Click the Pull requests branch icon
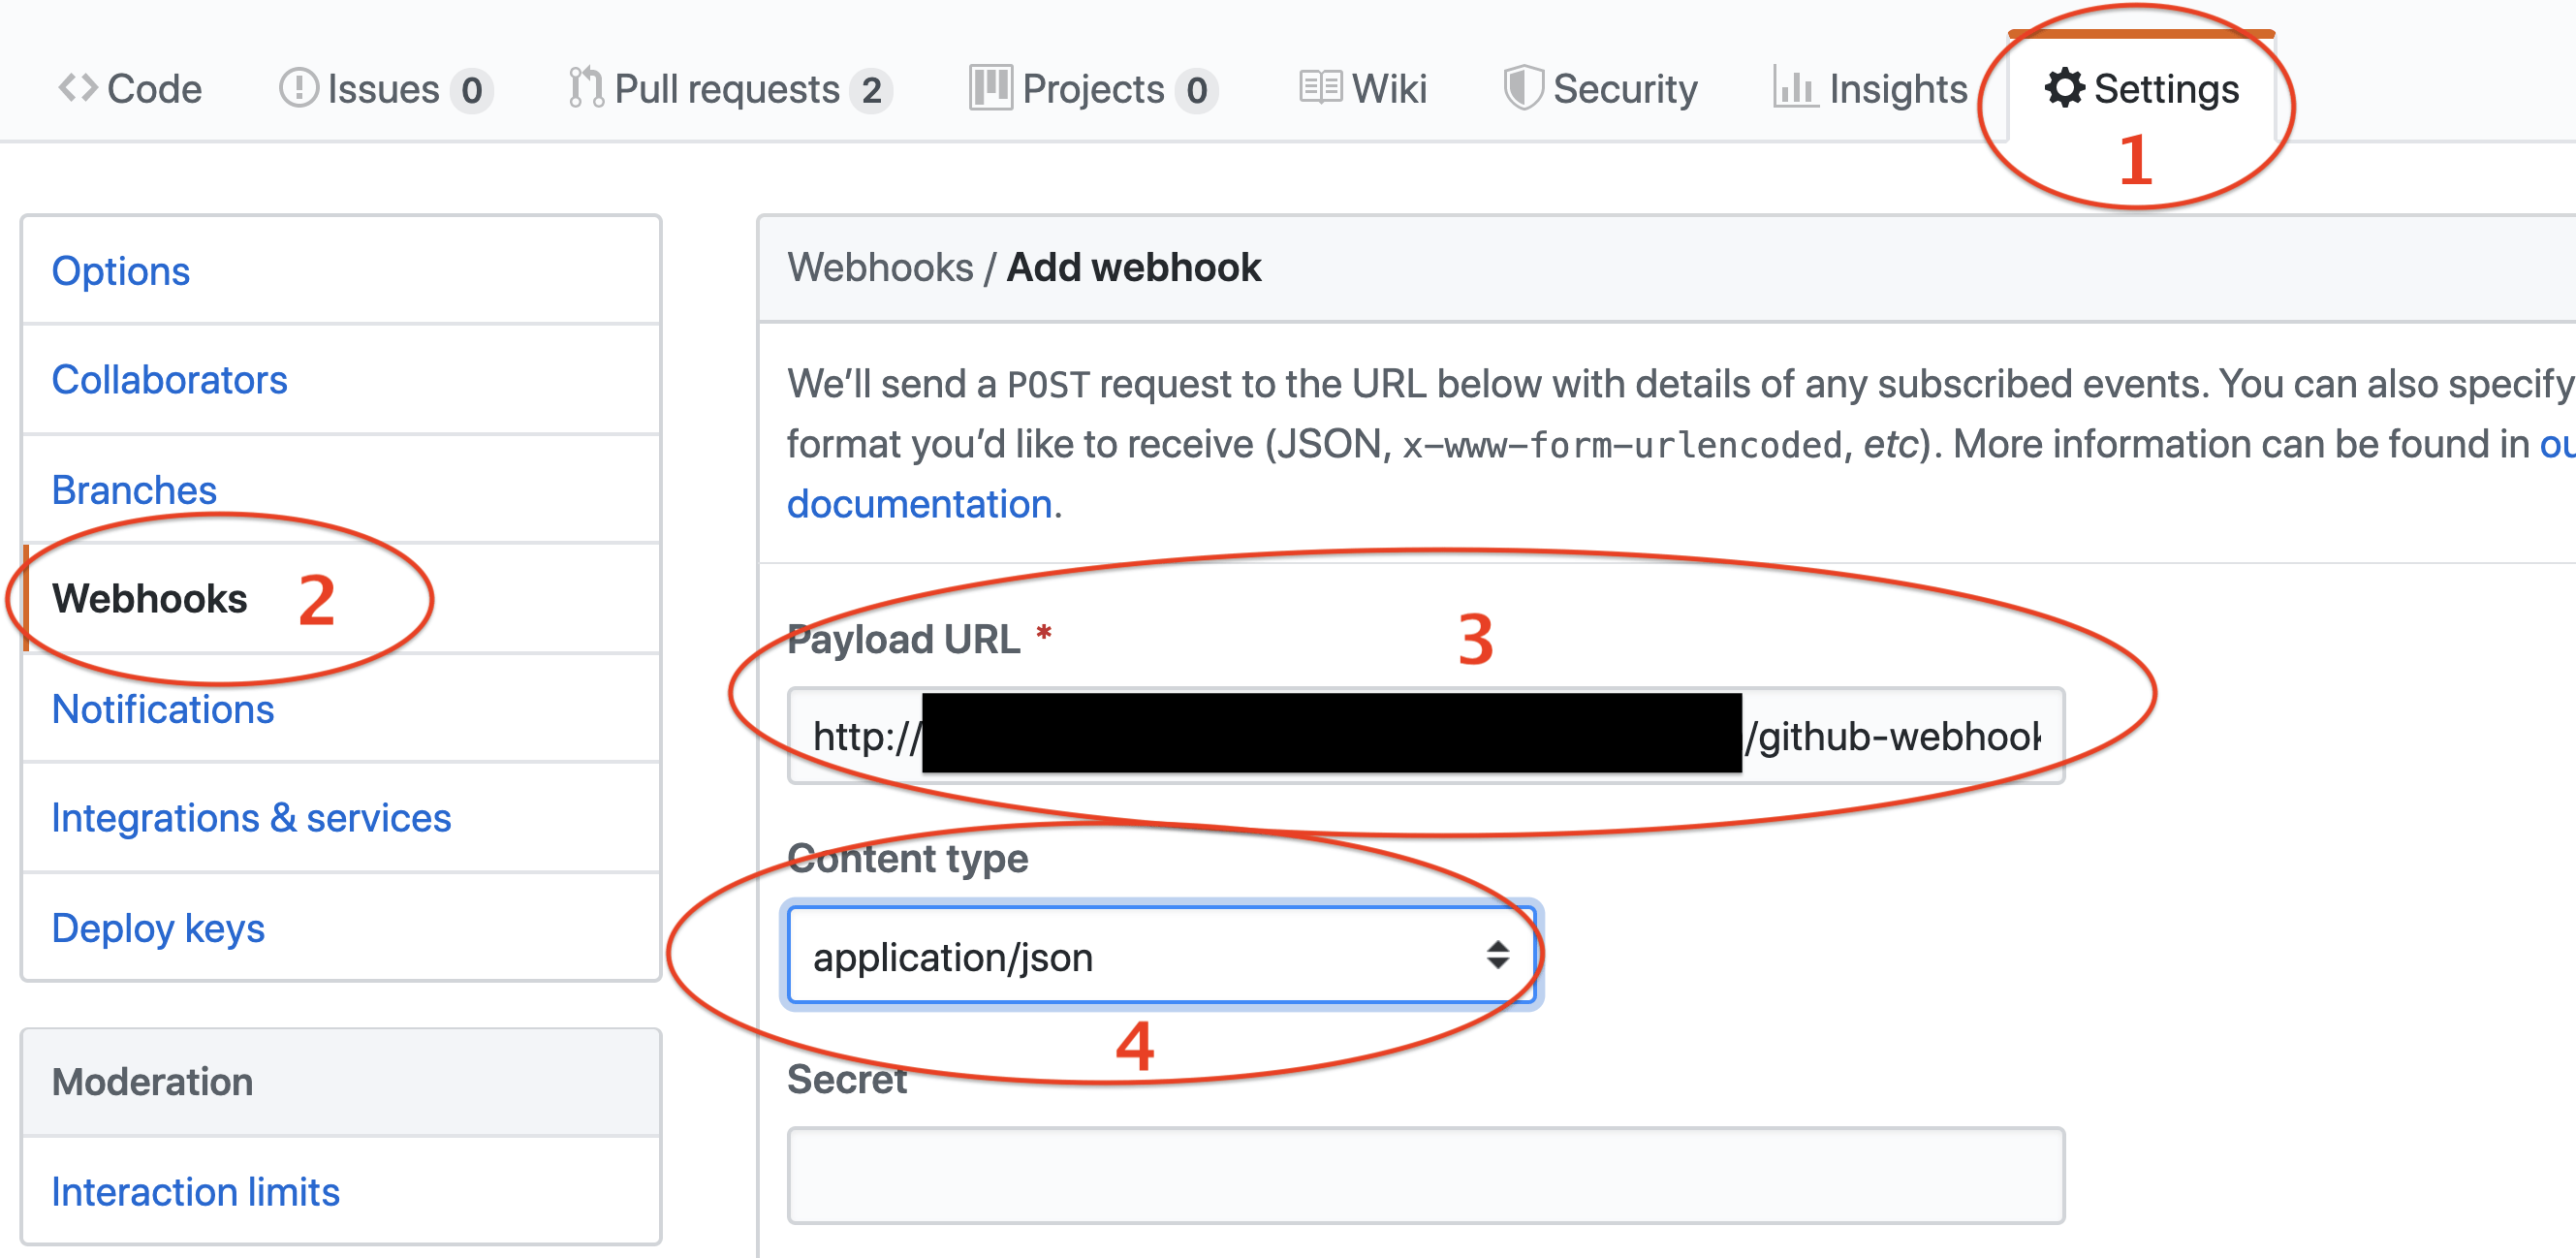The height and width of the screenshot is (1258, 2576). [x=586, y=88]
